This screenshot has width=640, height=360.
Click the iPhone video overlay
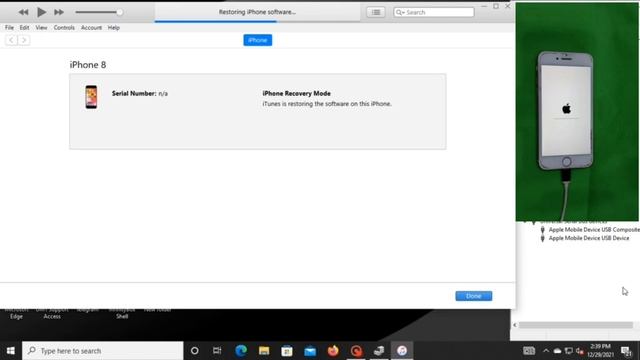pyautogui.click(x=577, y=112)
